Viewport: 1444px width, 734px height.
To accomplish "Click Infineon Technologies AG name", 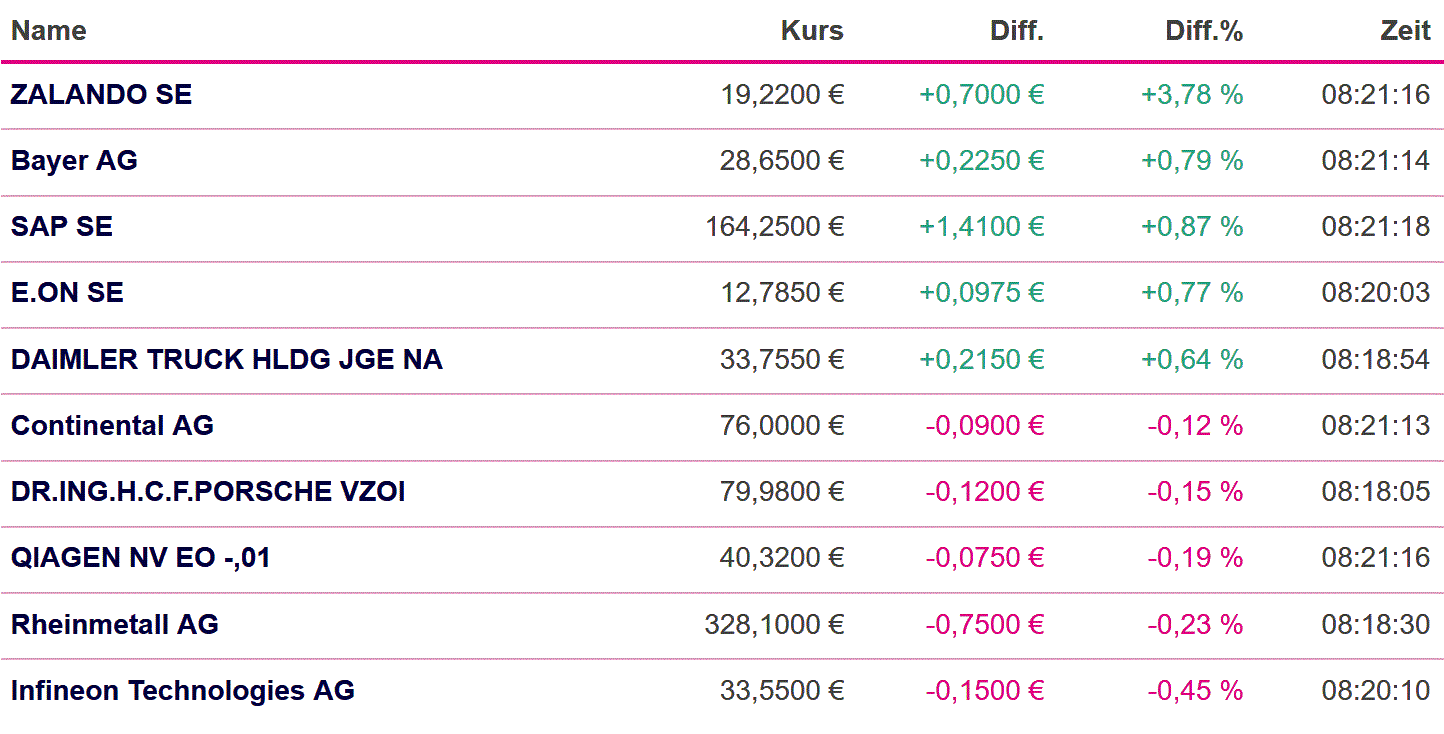I will pos(183,691).
